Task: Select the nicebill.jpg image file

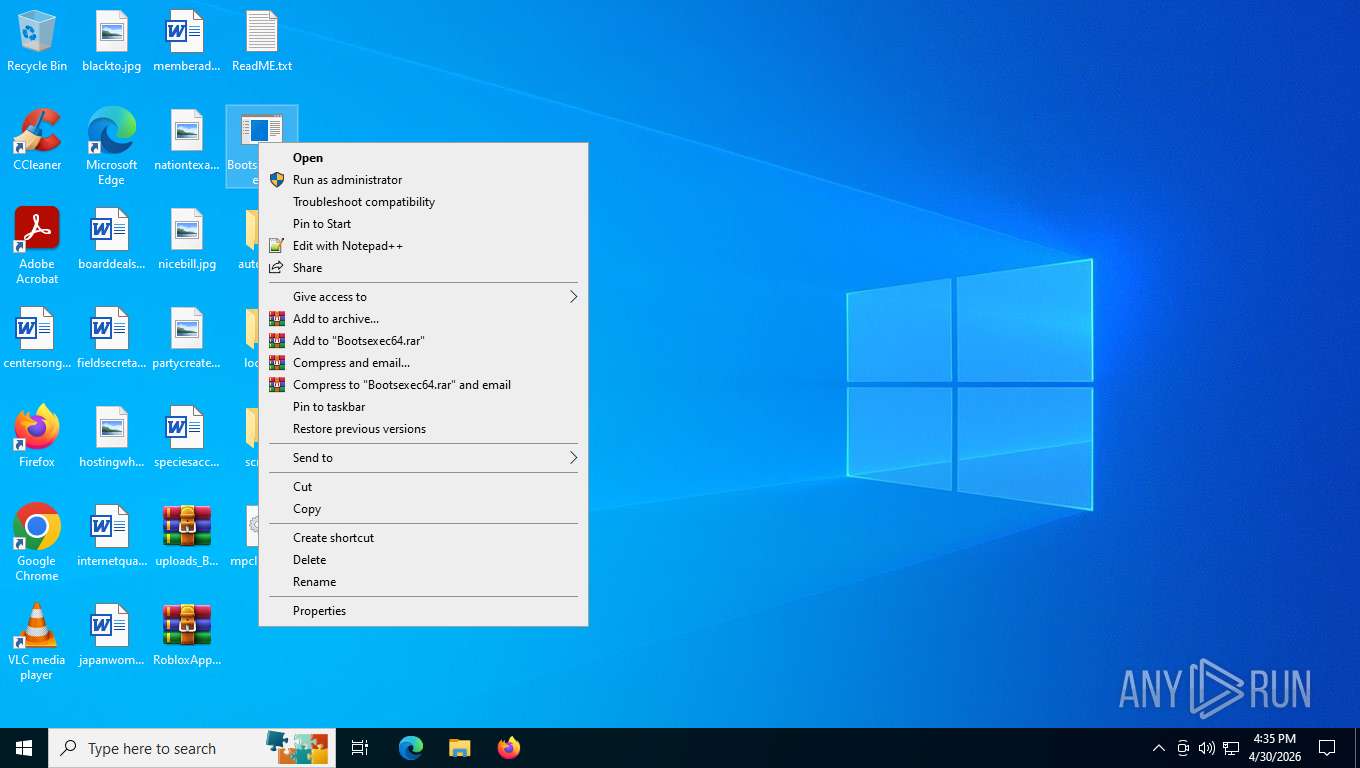Action: [187, 240]
